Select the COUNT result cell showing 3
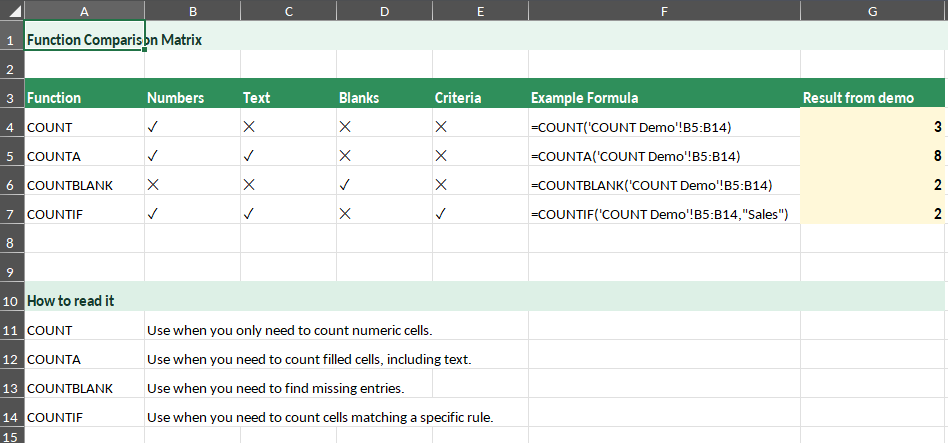948x443 pixels. tap(873, 127)
